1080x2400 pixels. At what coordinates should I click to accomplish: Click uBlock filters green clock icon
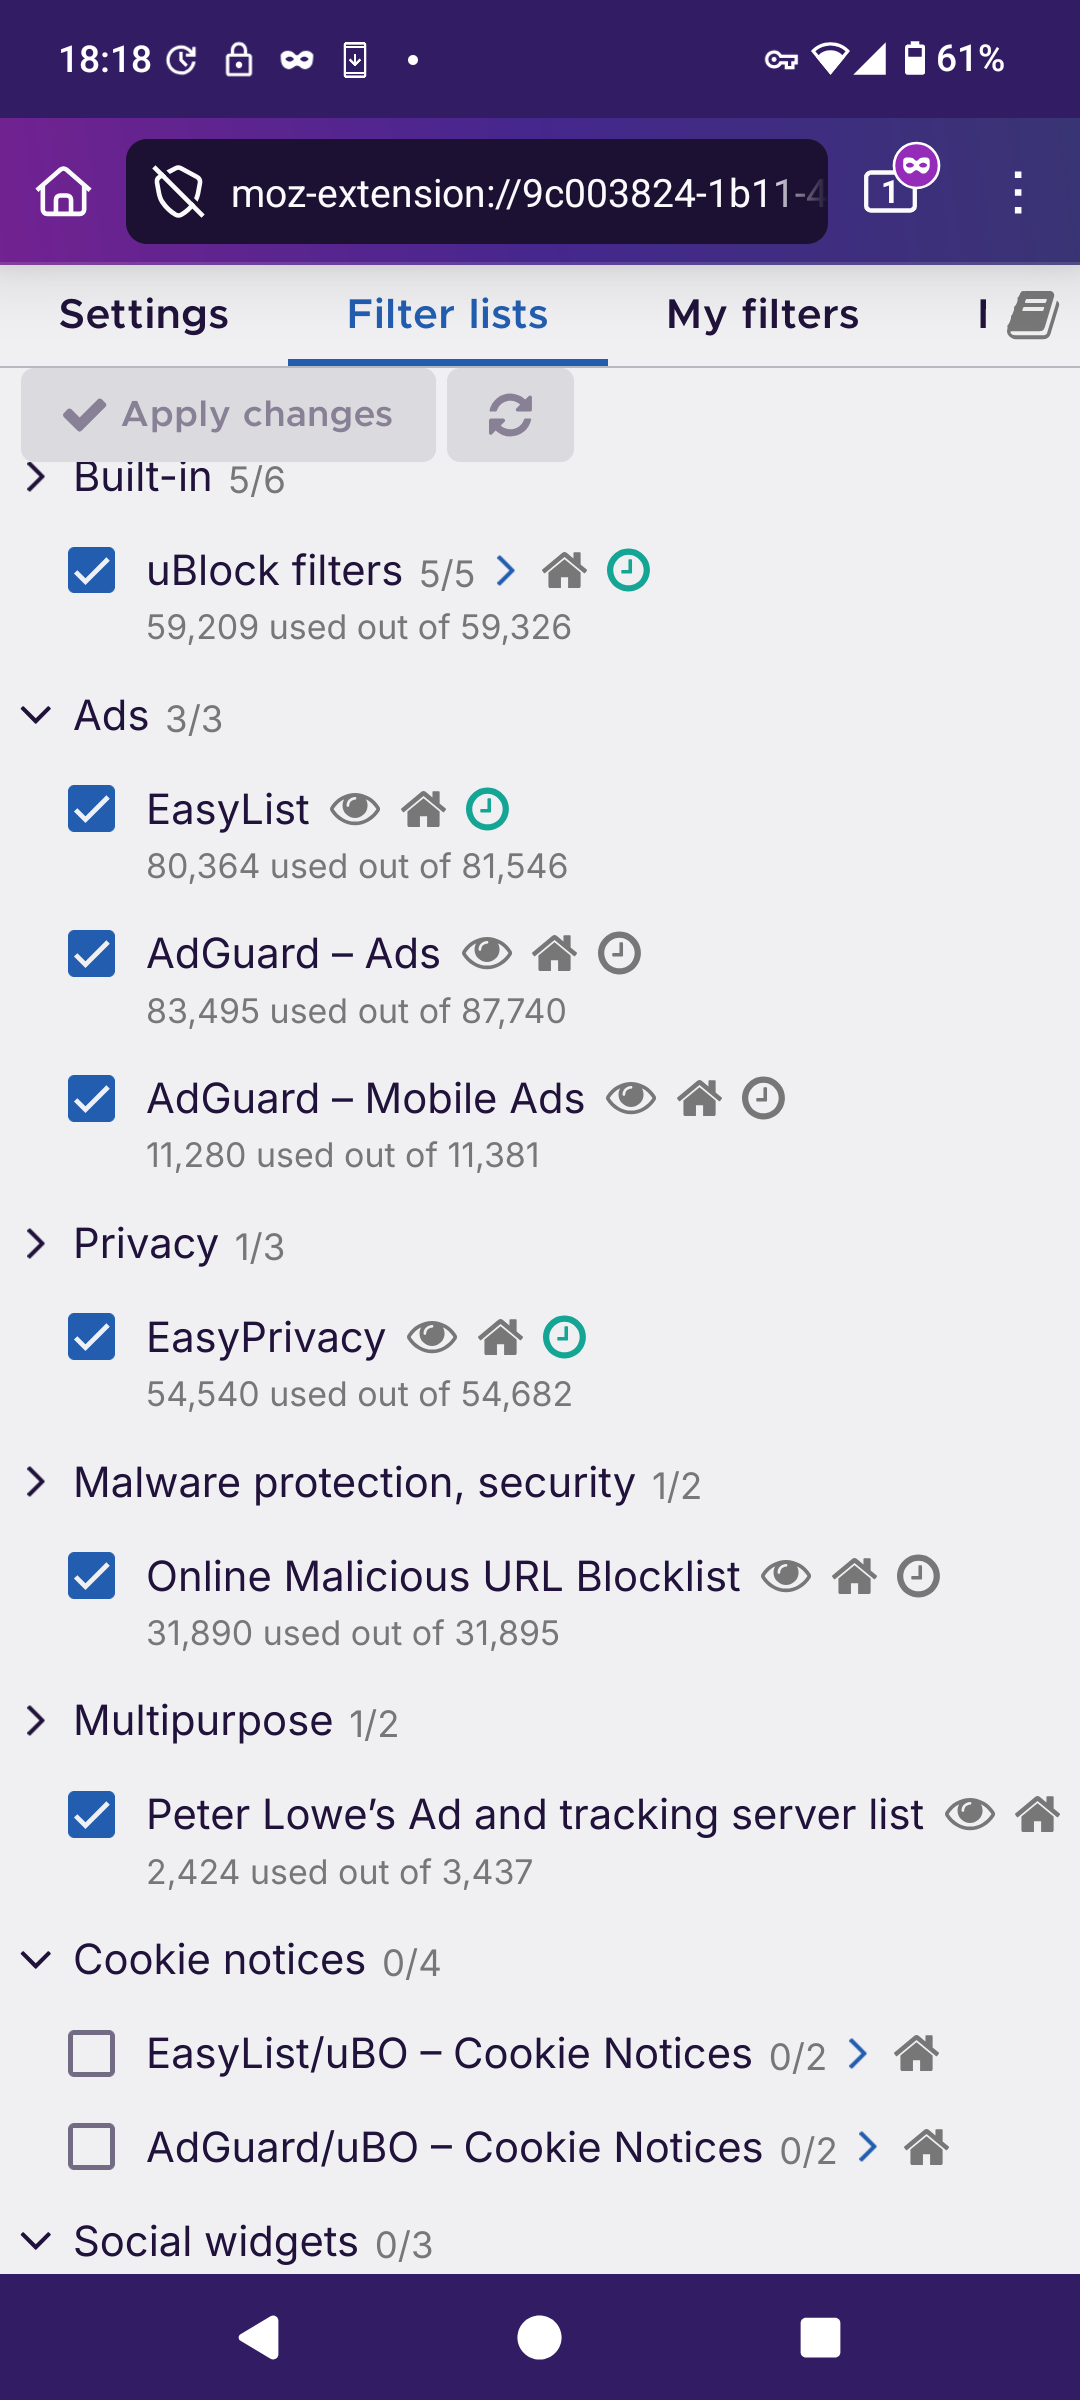click(629, 571)
